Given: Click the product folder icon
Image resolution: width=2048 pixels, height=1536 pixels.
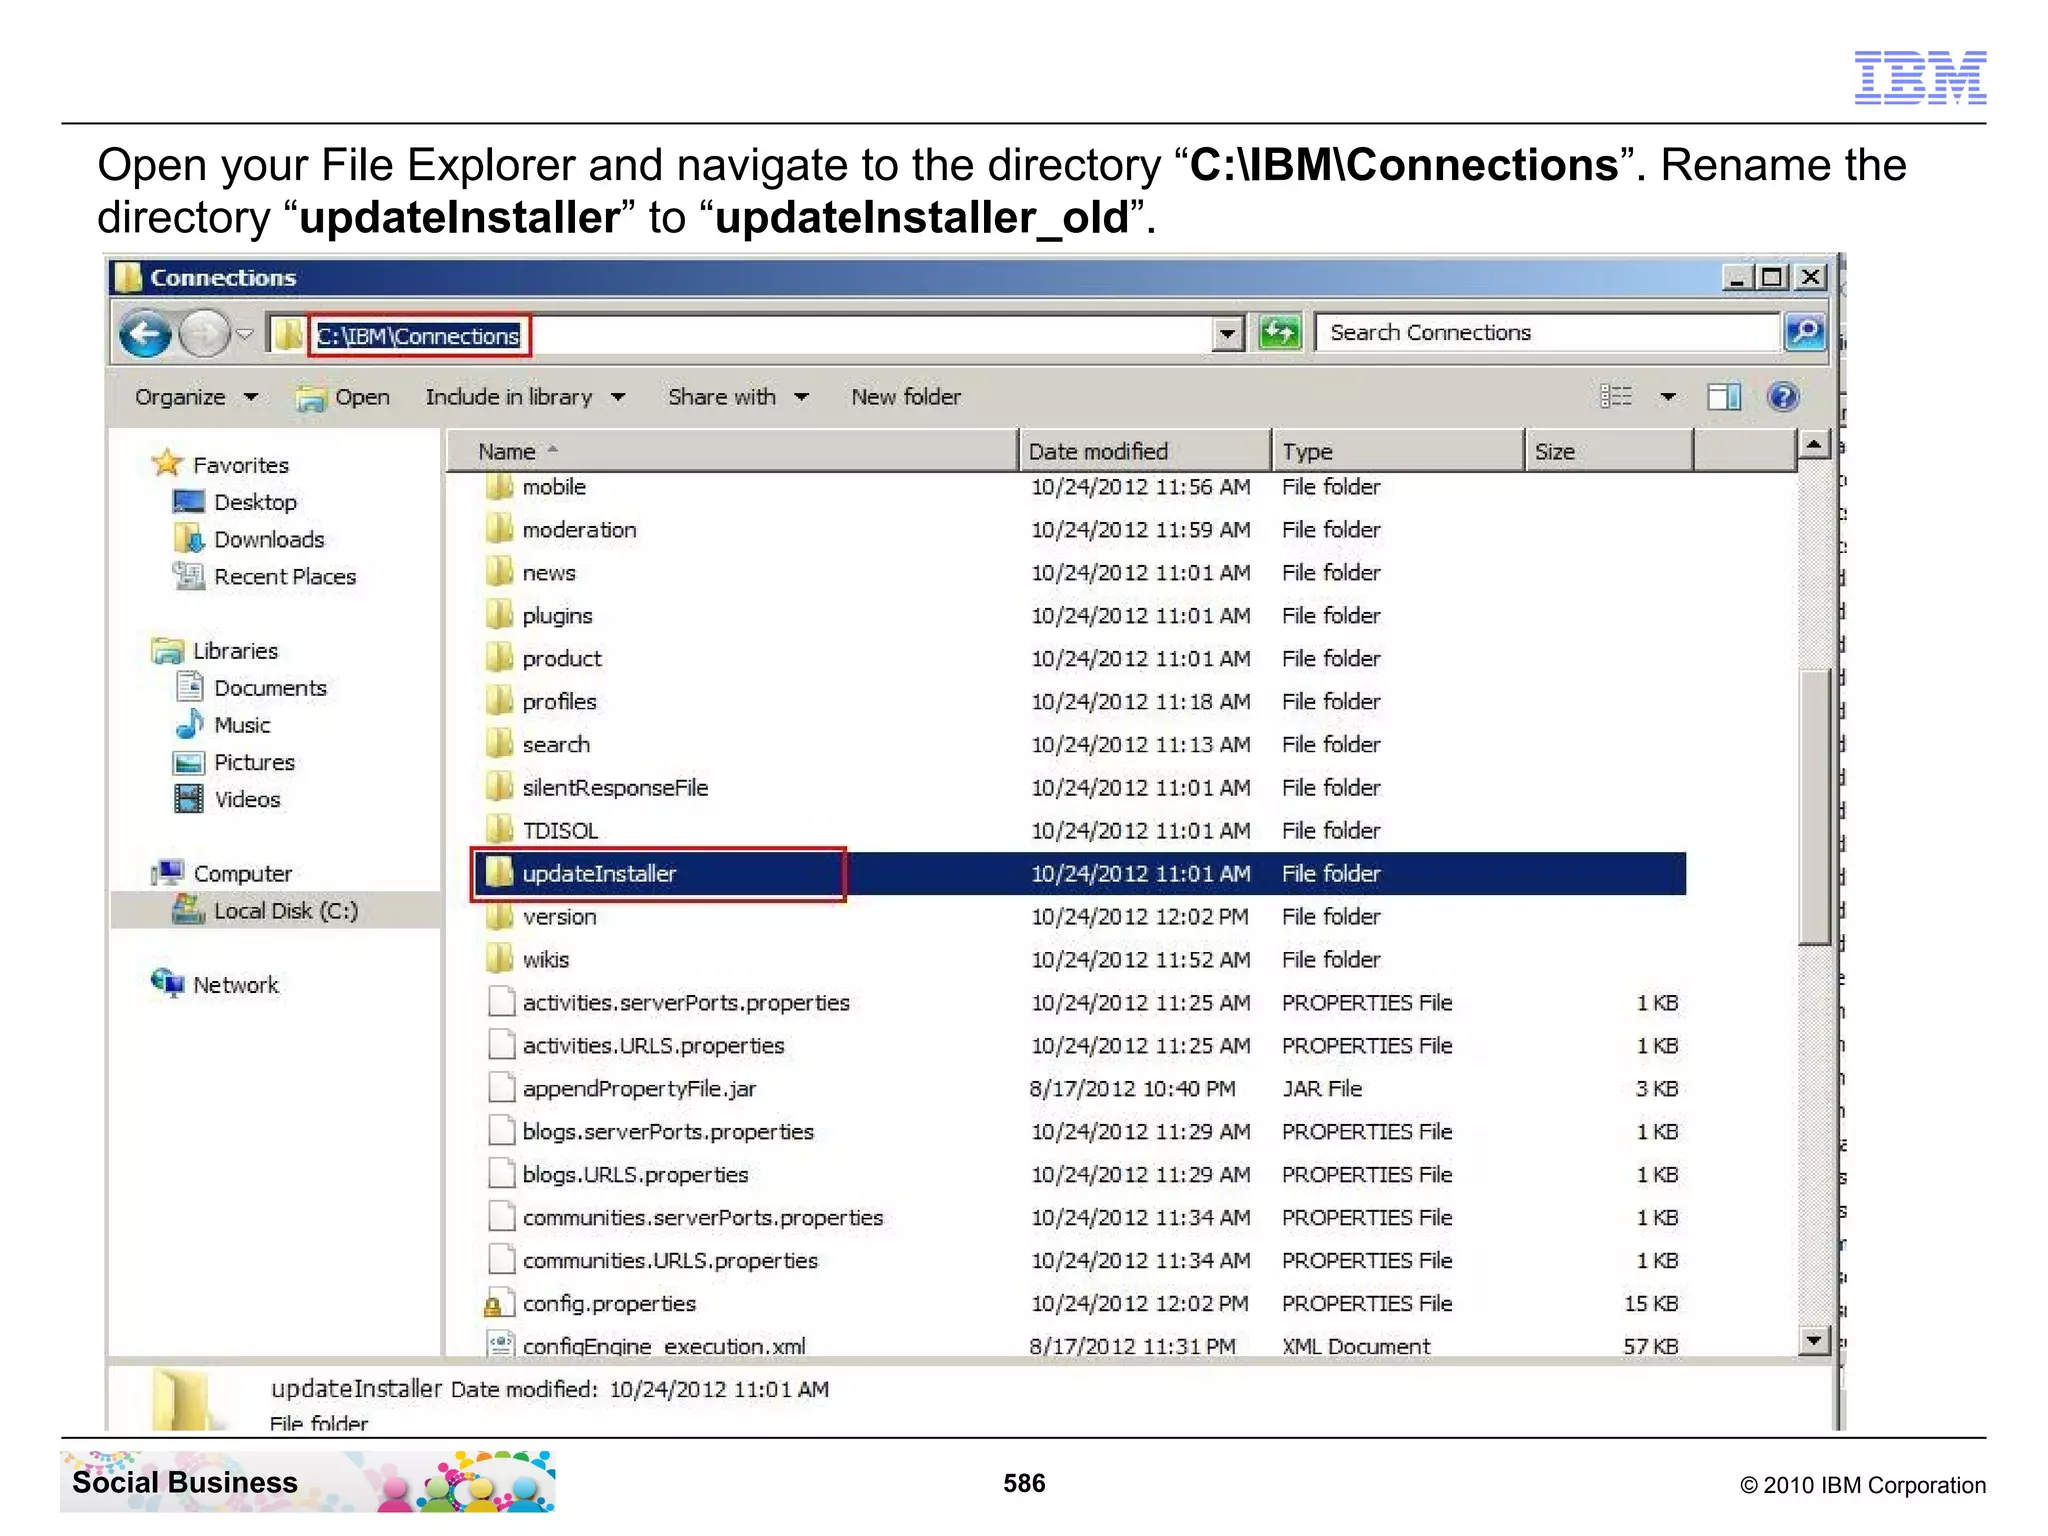Looking at the screenshot, I should click(499, 658).
